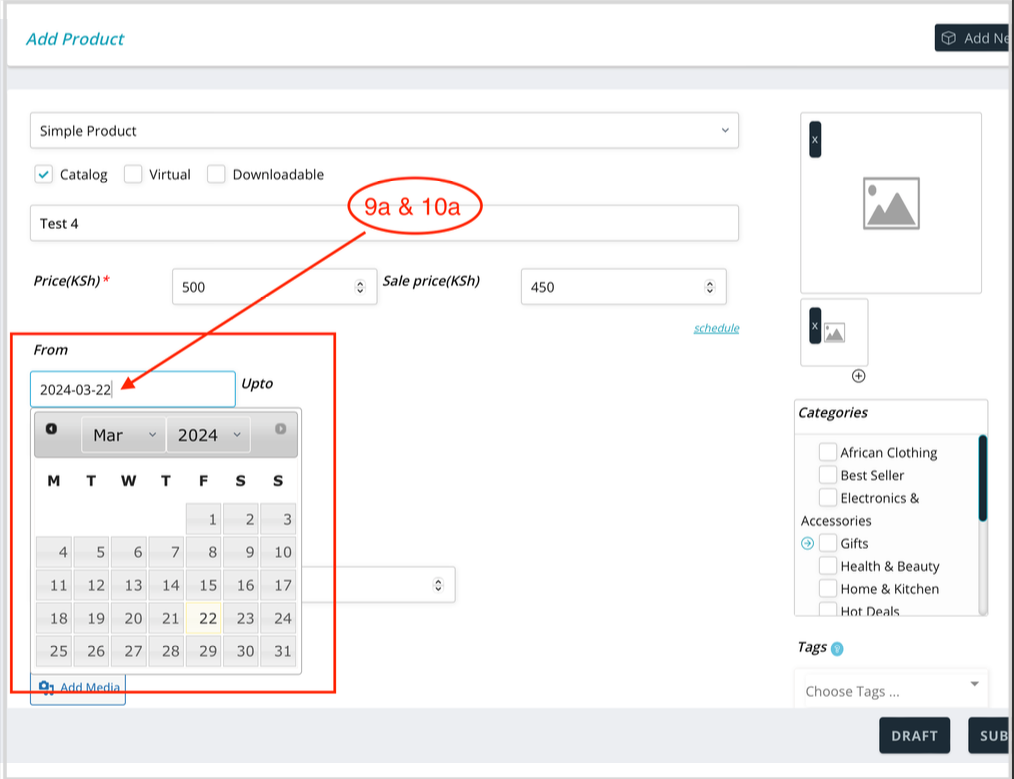Enable the Virtual checkbox
1014x779 pixels.
point(133,174)
